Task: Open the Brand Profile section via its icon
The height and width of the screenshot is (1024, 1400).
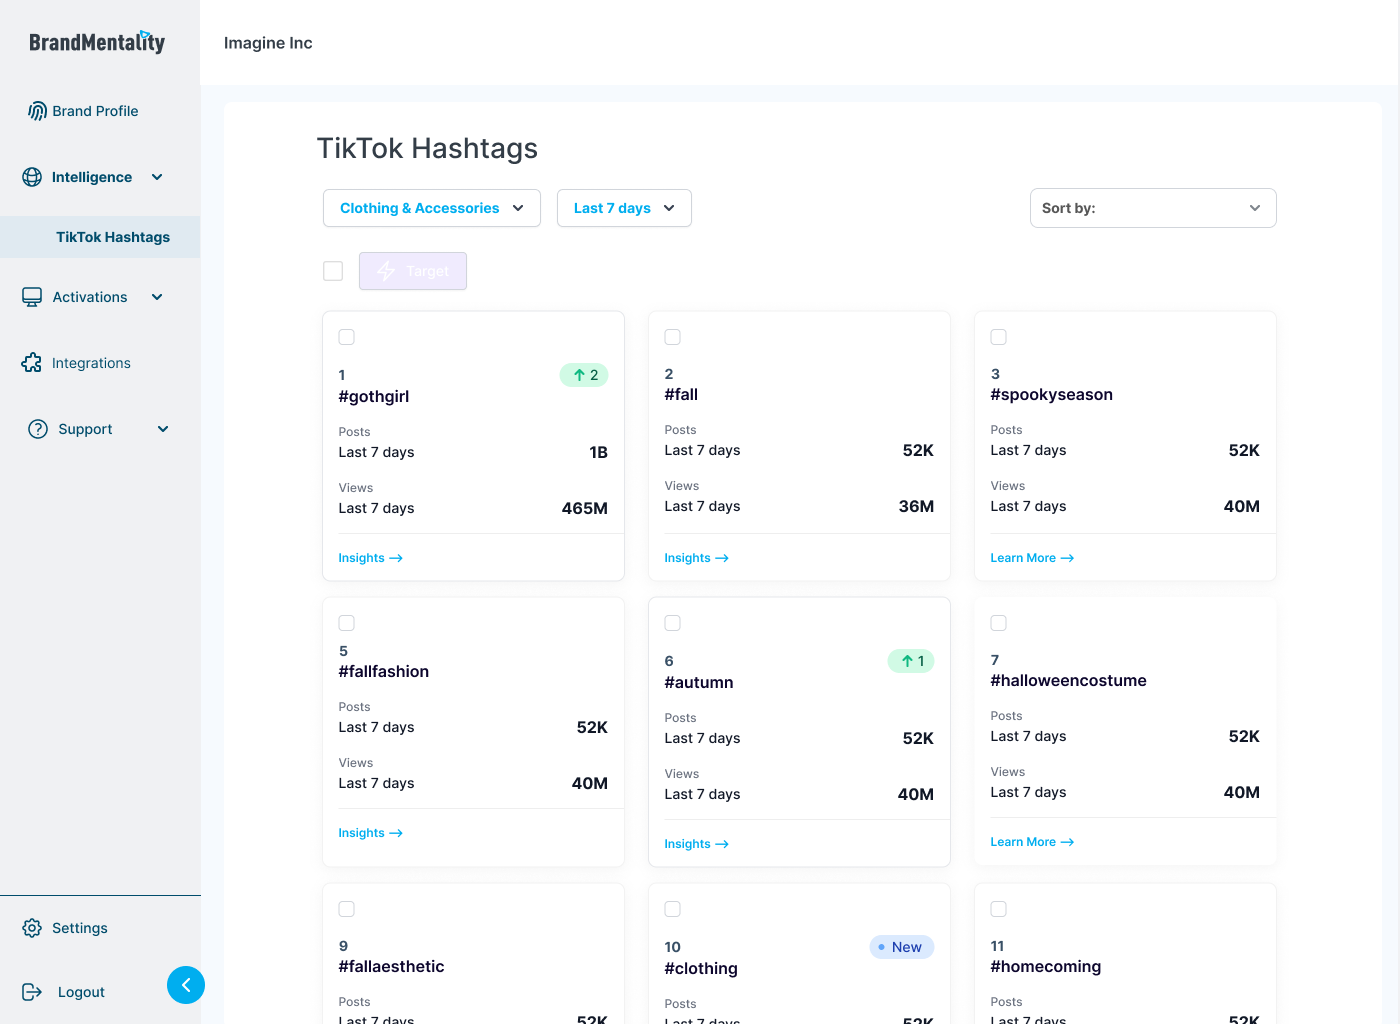Action: point(37,110)
